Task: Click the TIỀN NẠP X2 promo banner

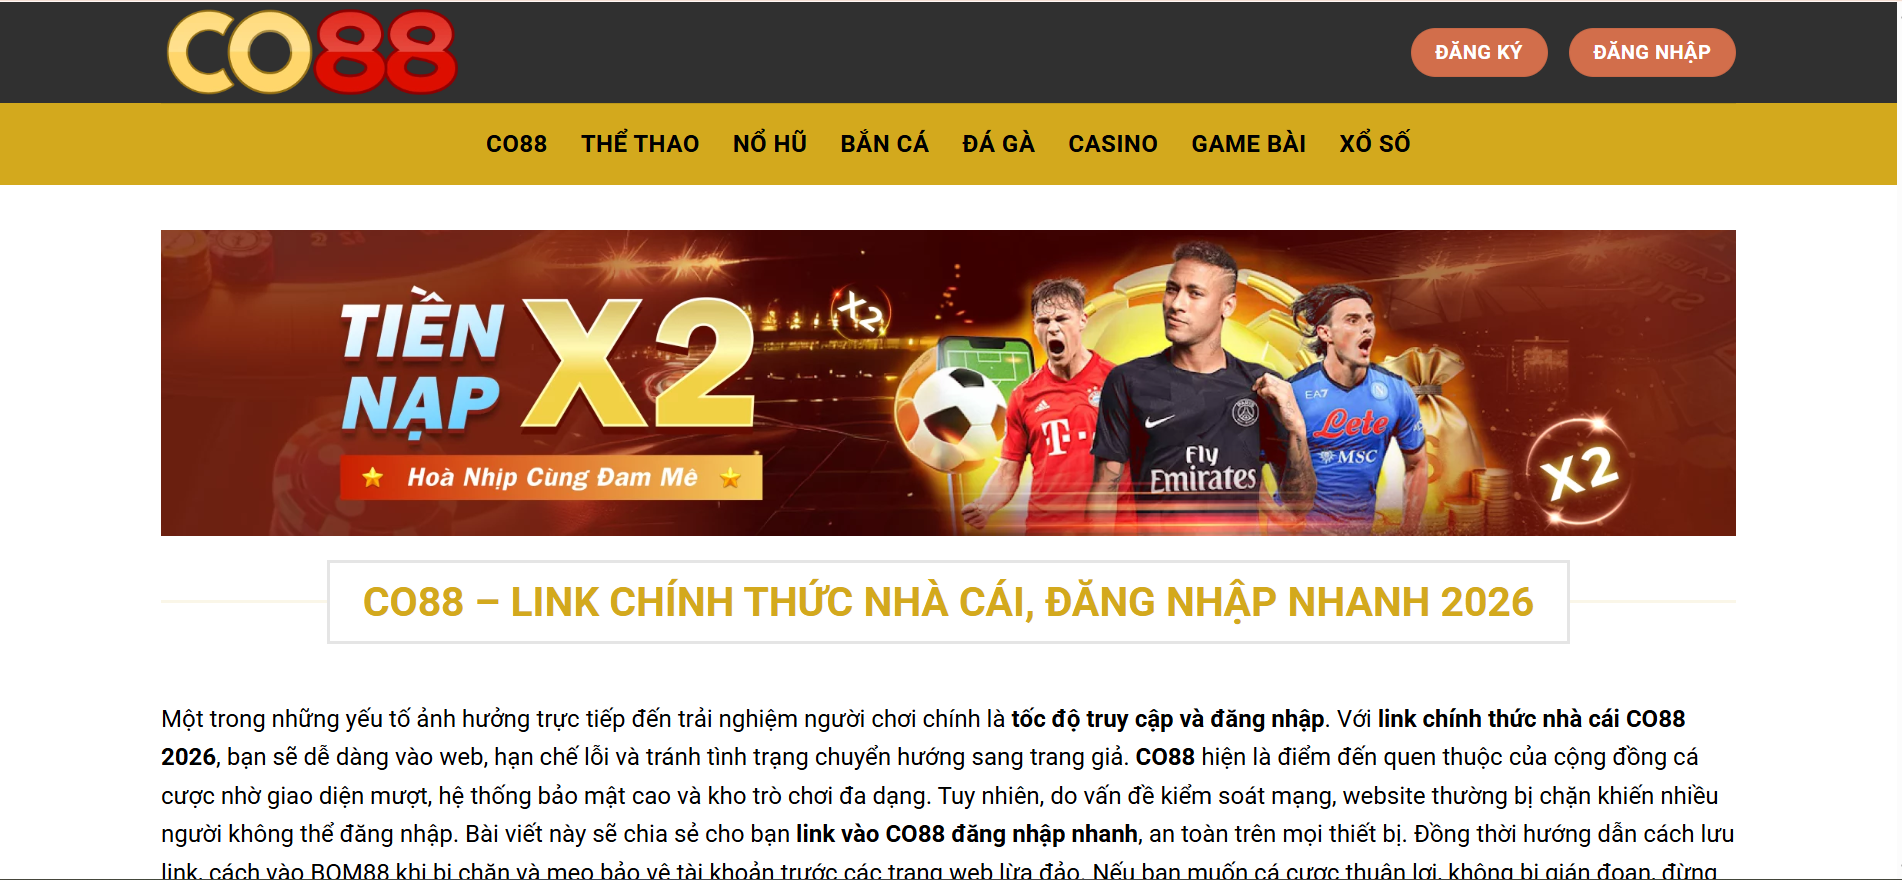Action: pos(948,383)
